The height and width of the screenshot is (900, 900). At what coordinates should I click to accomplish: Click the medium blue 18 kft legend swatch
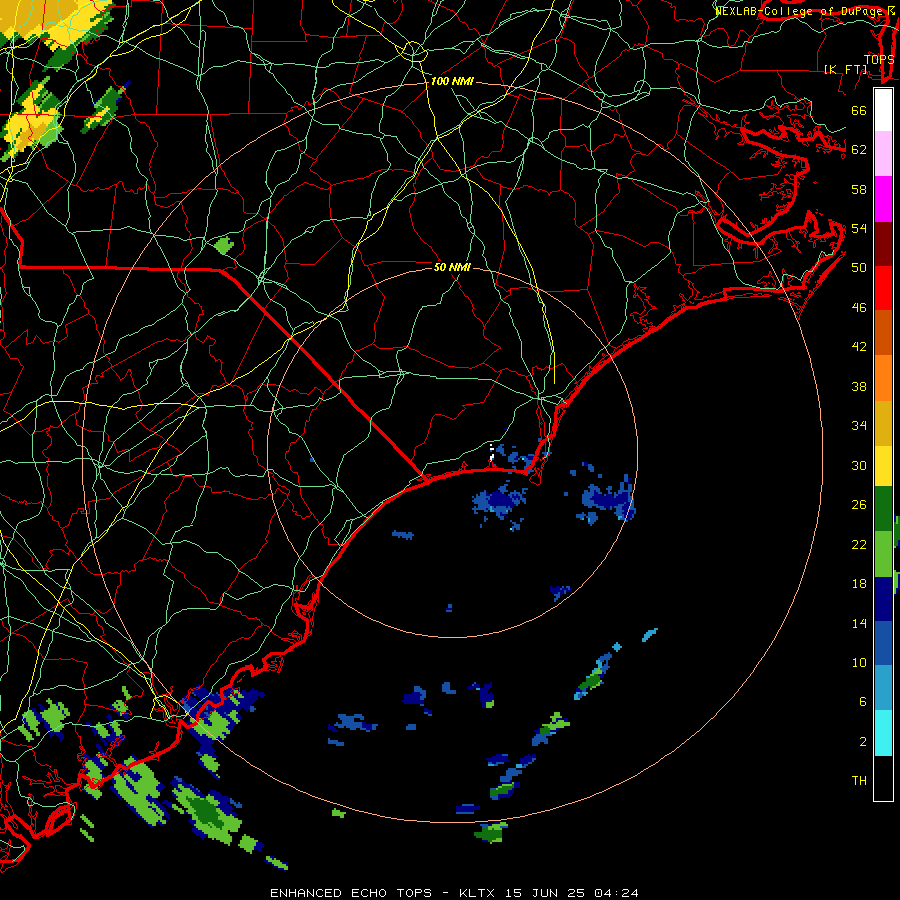tap(883, 643)
